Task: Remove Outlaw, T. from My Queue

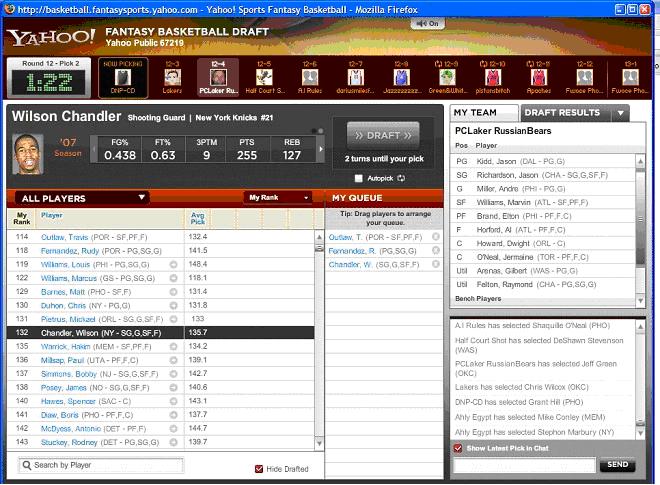Action: pyautogui.click(x=436, y=237)
